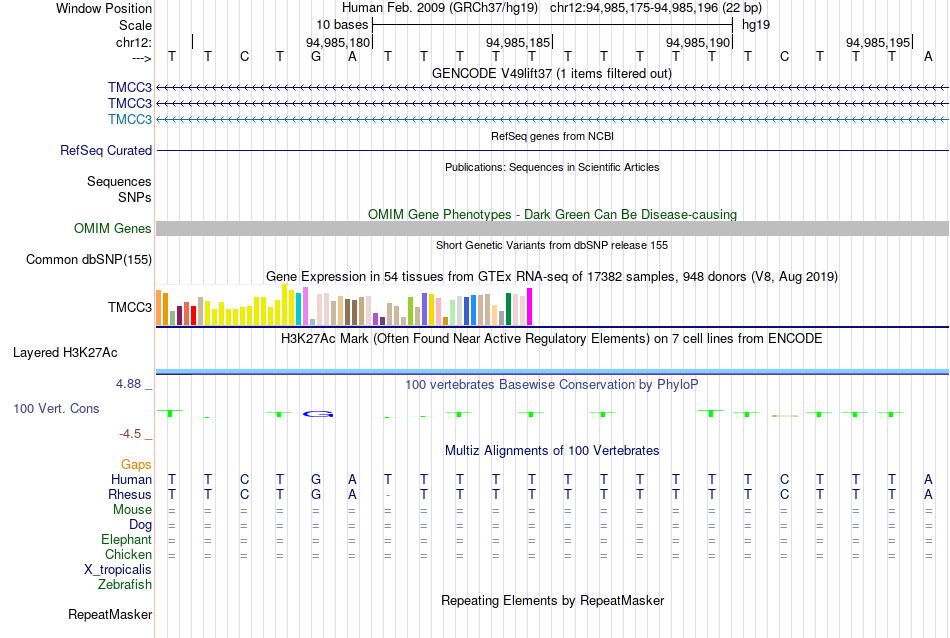Click the 100 Vert. Cons label
Image resolution: width=950 pixels, height=638 pixels.
coord(56,408)
